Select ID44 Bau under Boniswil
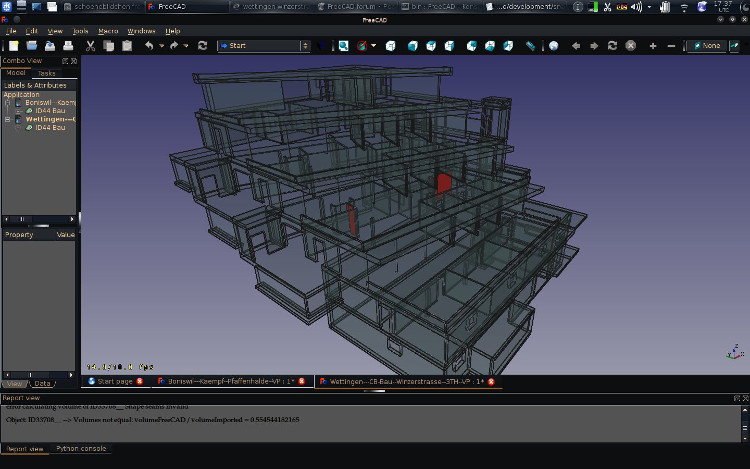Image resolution: width=750 pixels, height=469 pixels. coord(50,110)
